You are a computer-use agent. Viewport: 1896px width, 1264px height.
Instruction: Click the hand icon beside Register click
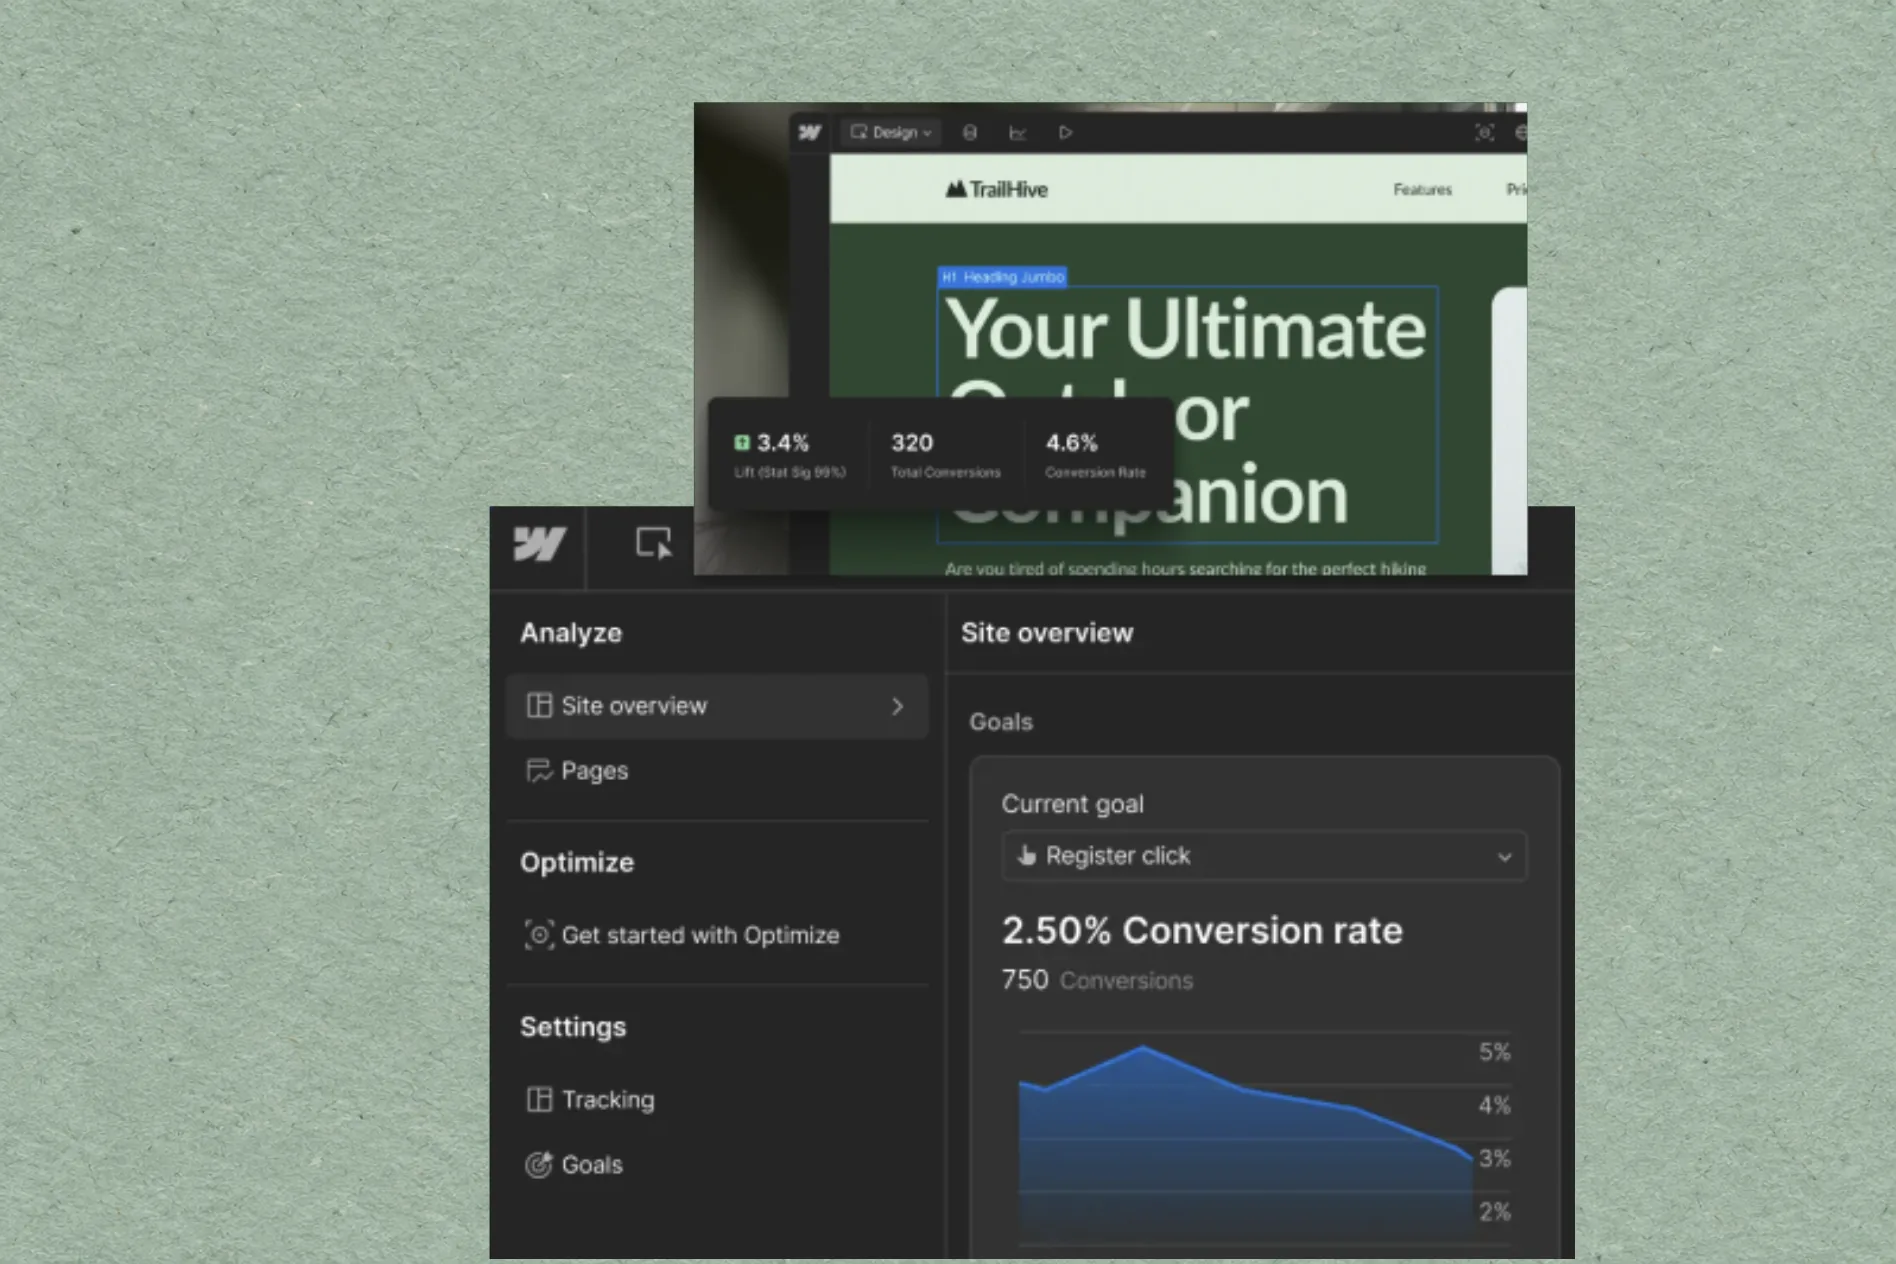(x=1027, y=856)
